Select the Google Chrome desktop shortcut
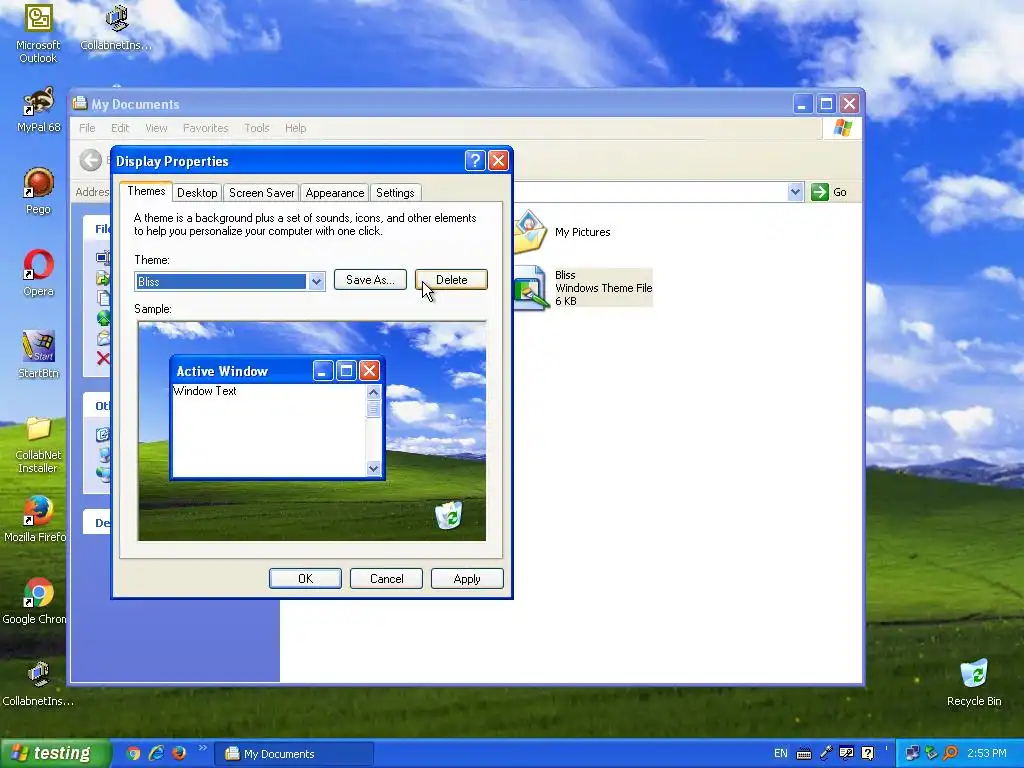 tap(35, 601)
